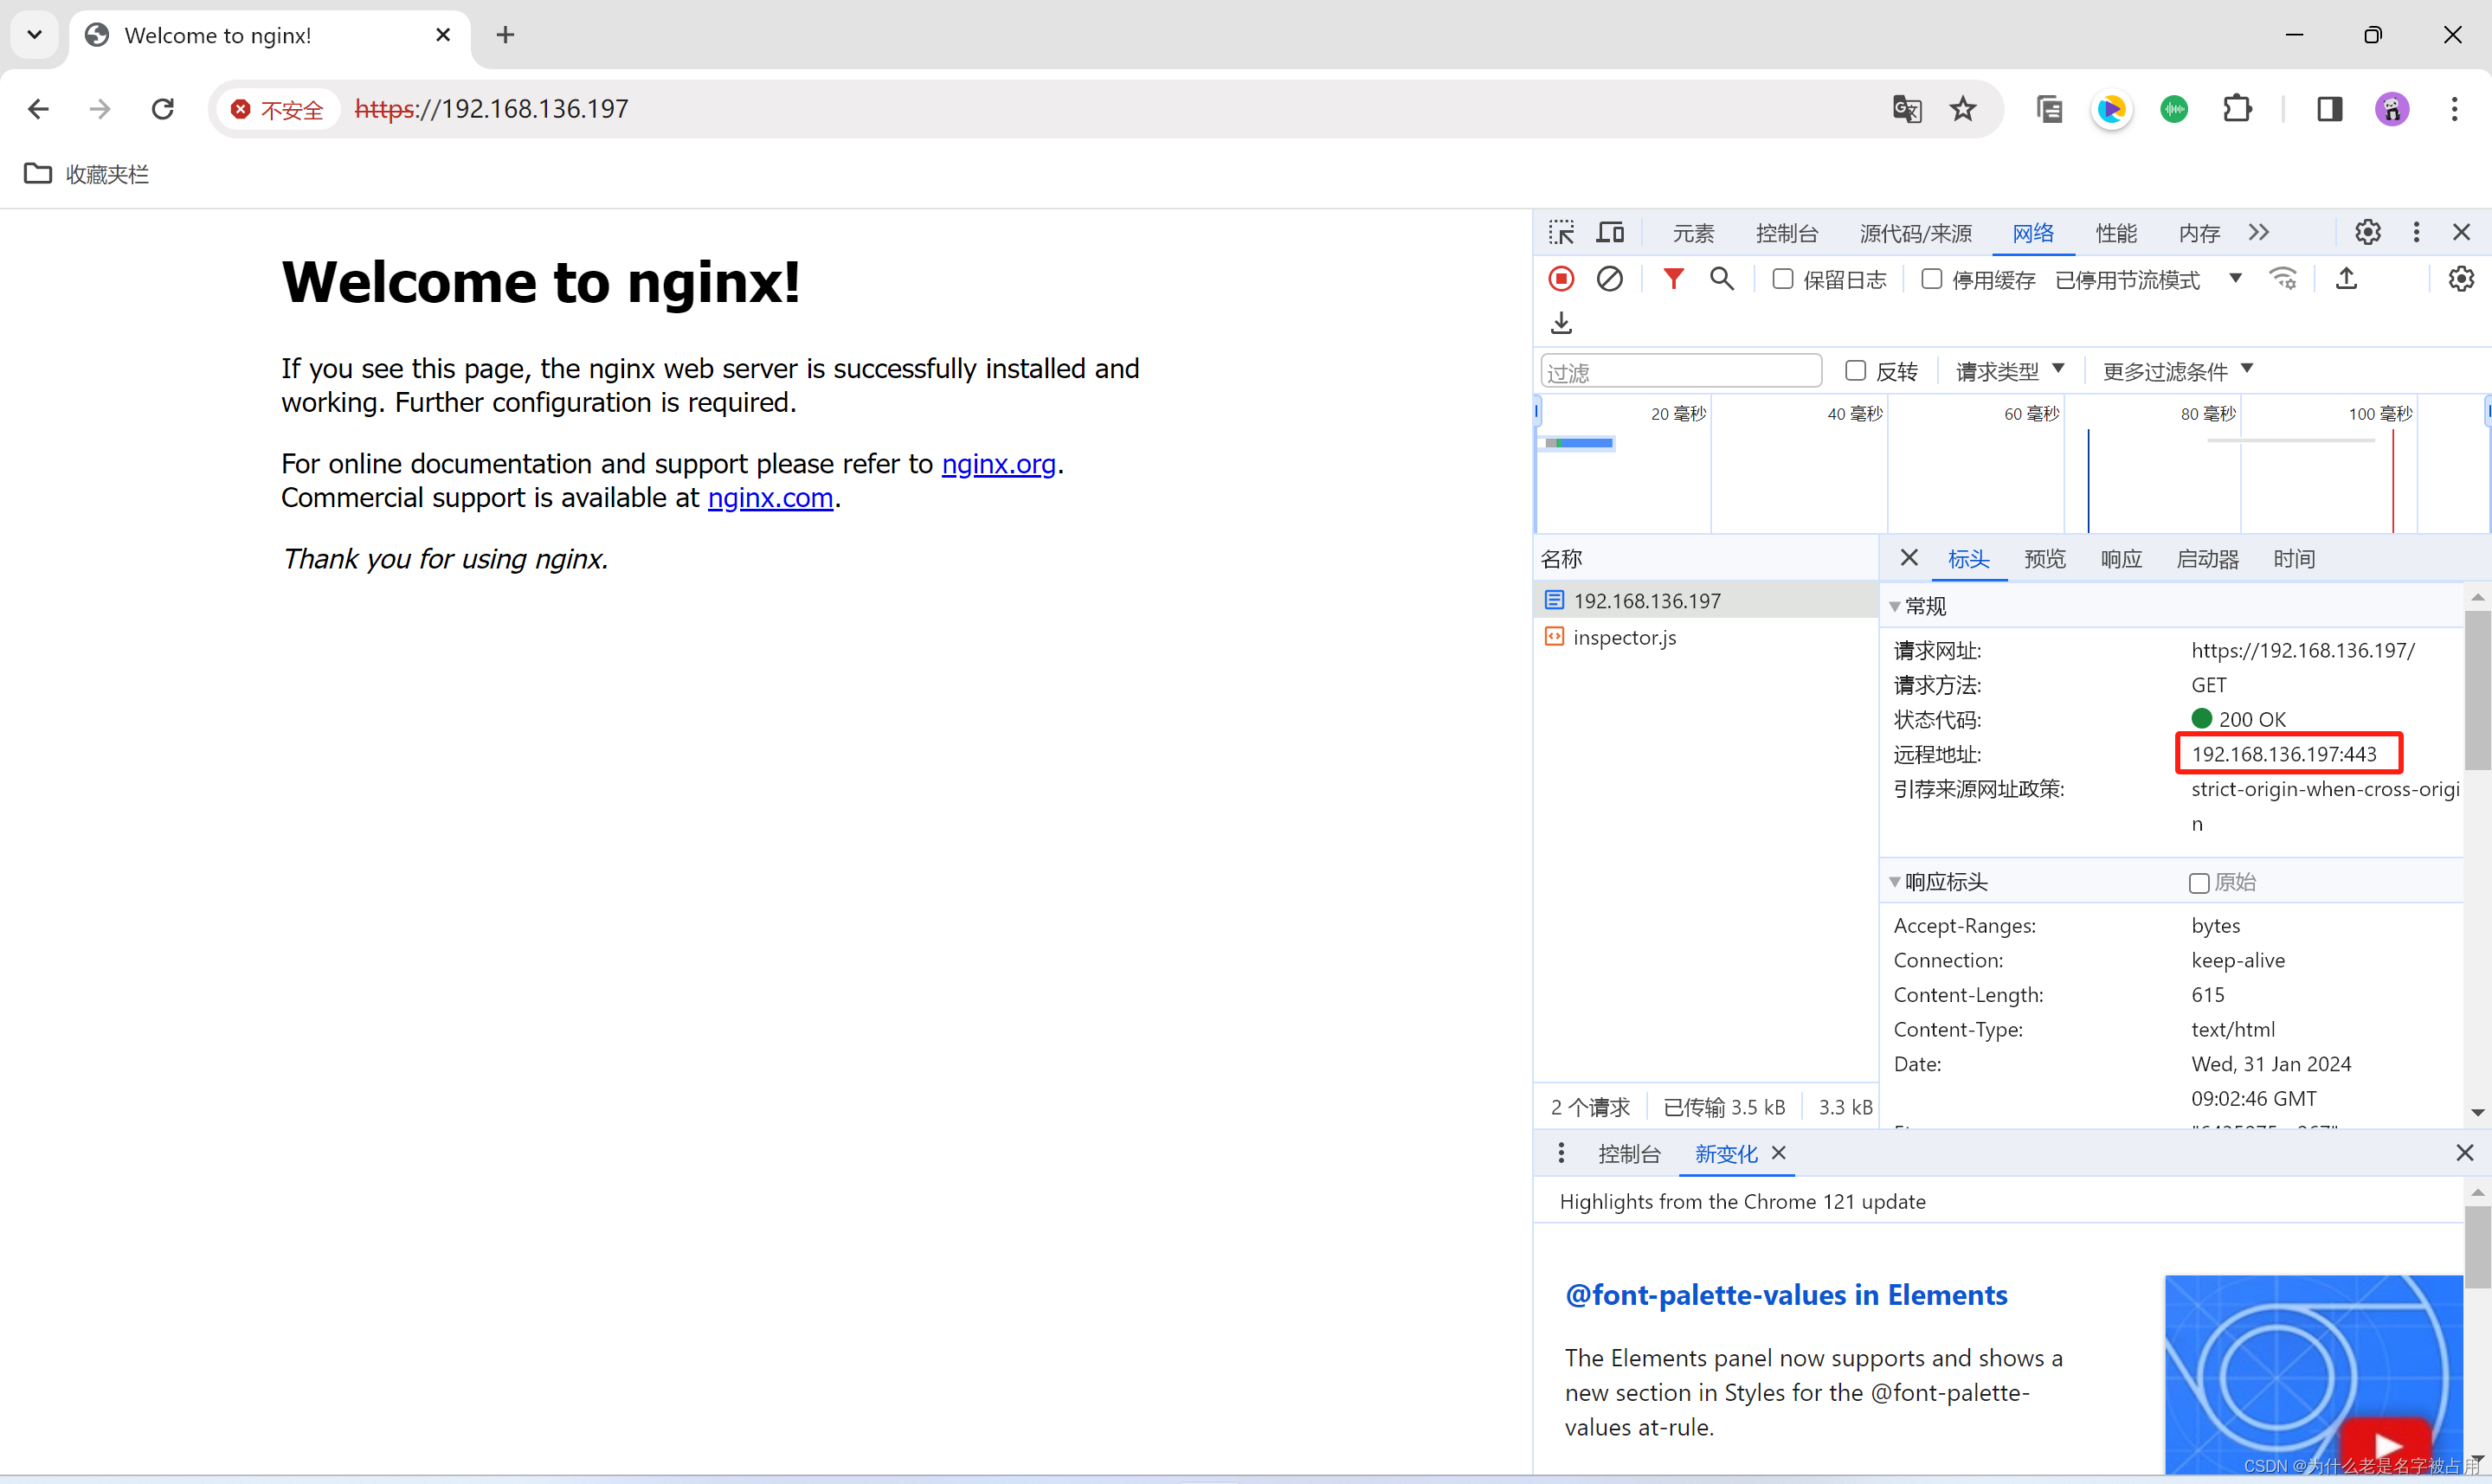Open @font-palette-values in Elements link
The height and width of the screenshot is (1484, 2492).
(1786, 1295)
